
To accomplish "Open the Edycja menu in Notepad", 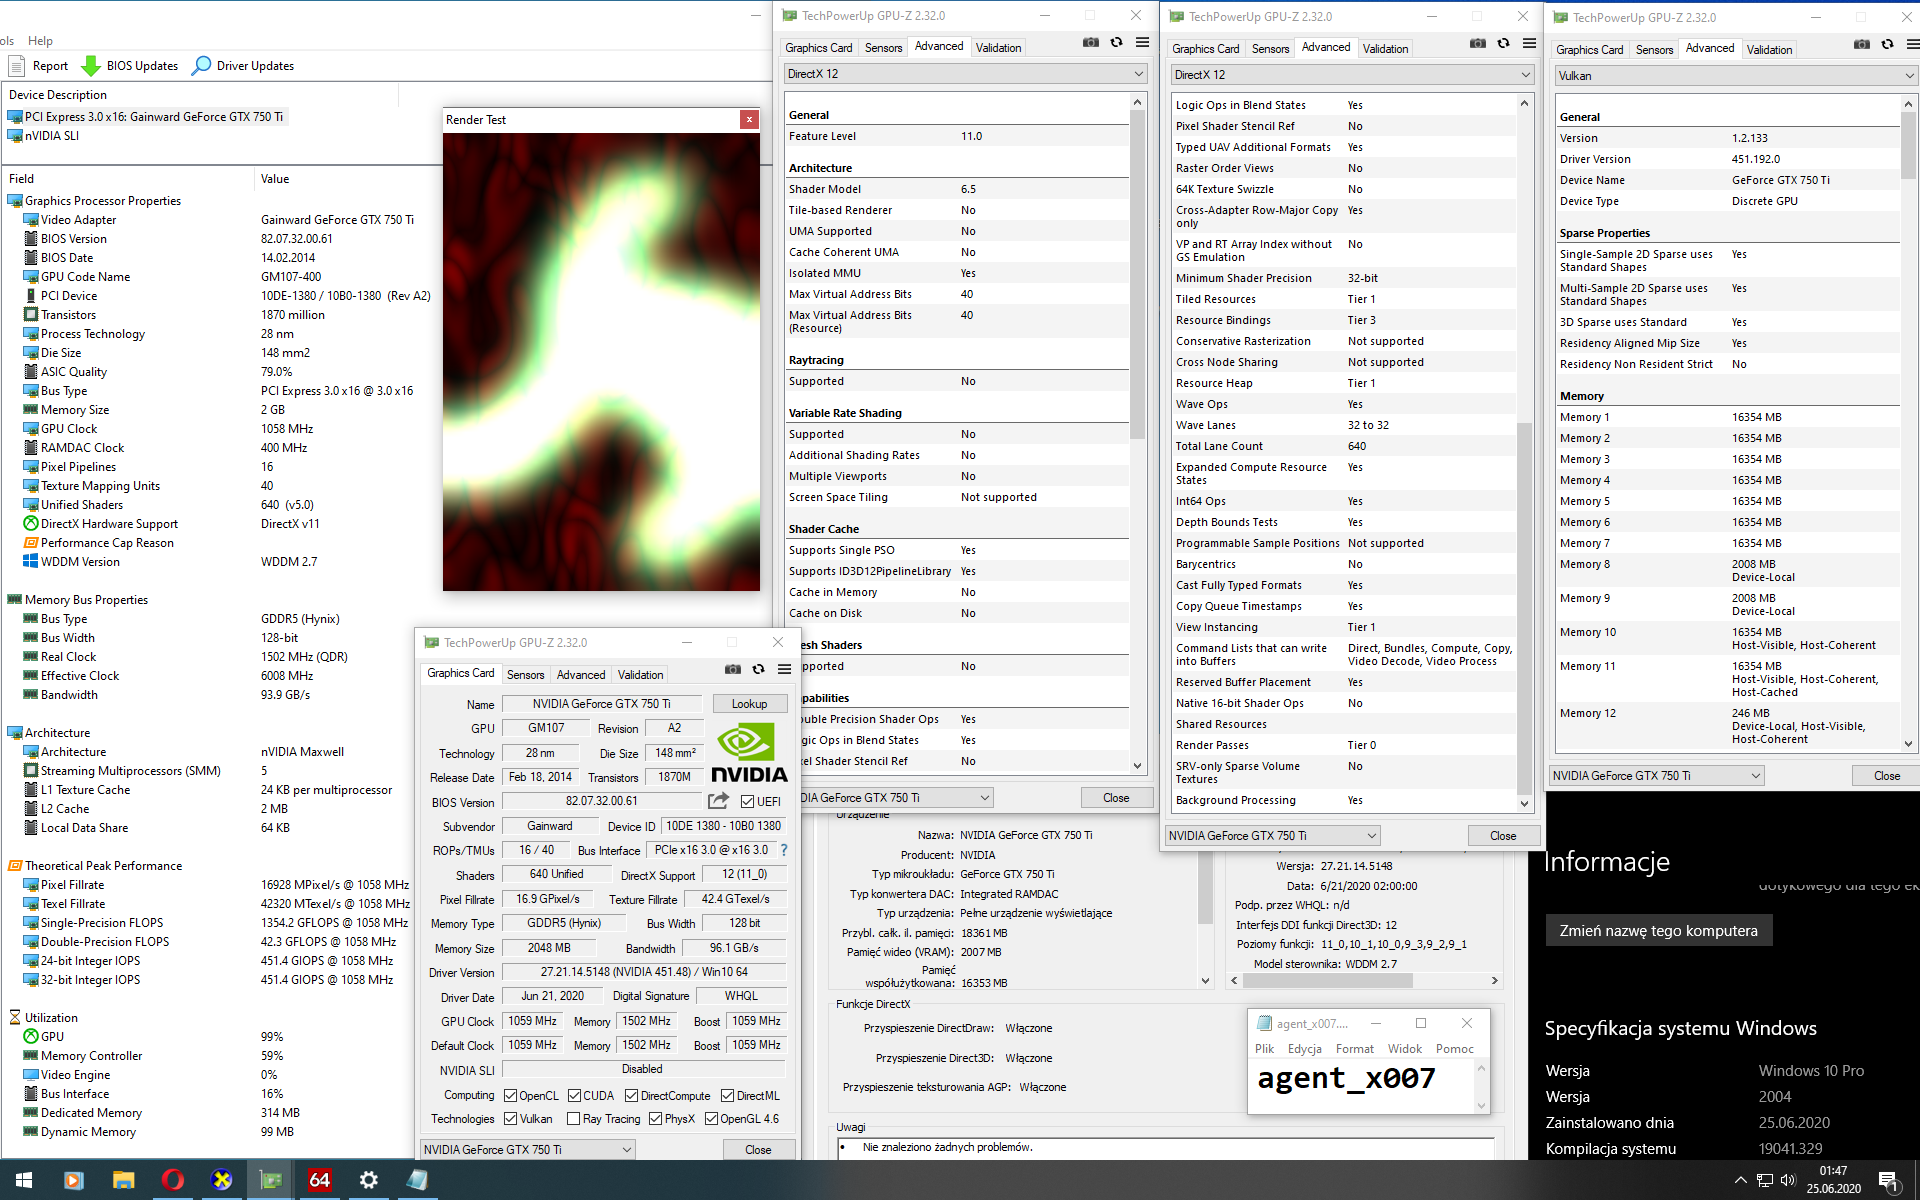I will [1304, 1049].
